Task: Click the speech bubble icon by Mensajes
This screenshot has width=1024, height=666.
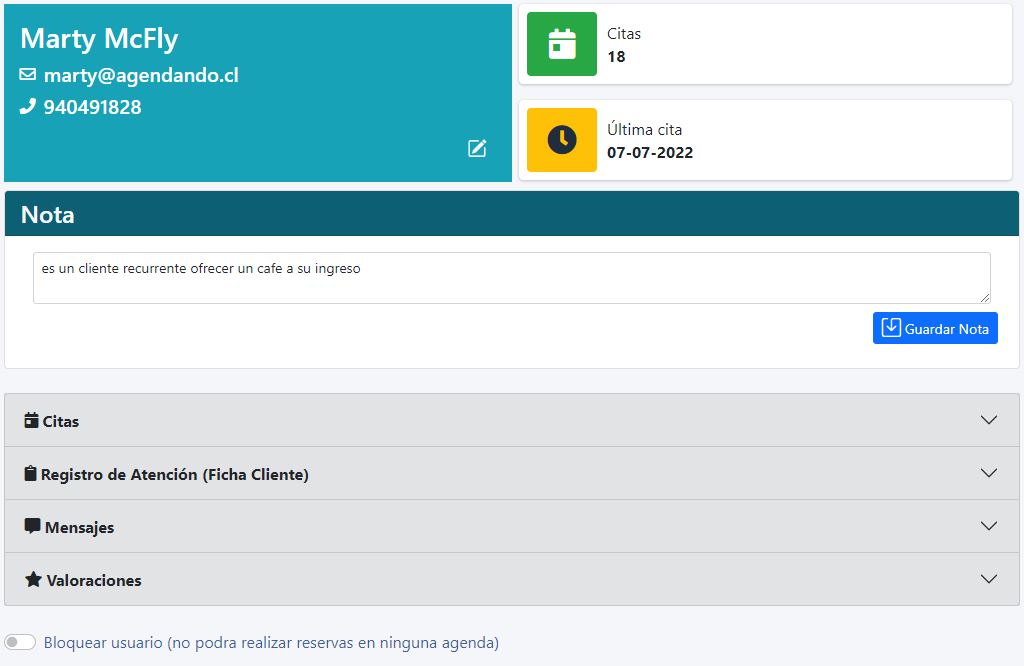Action: (x=33, y=526)
